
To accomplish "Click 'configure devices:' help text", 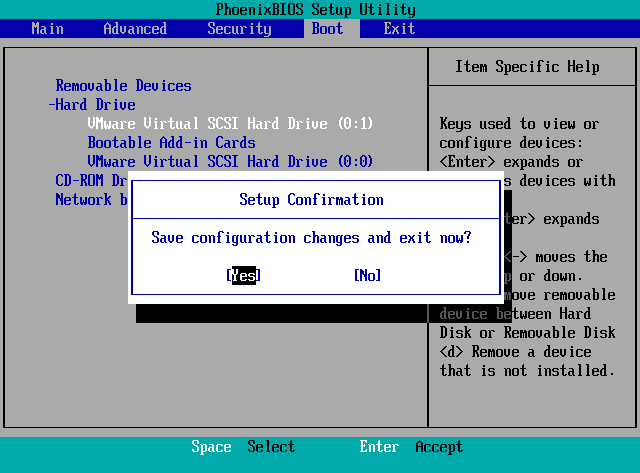I will (511, 143).
